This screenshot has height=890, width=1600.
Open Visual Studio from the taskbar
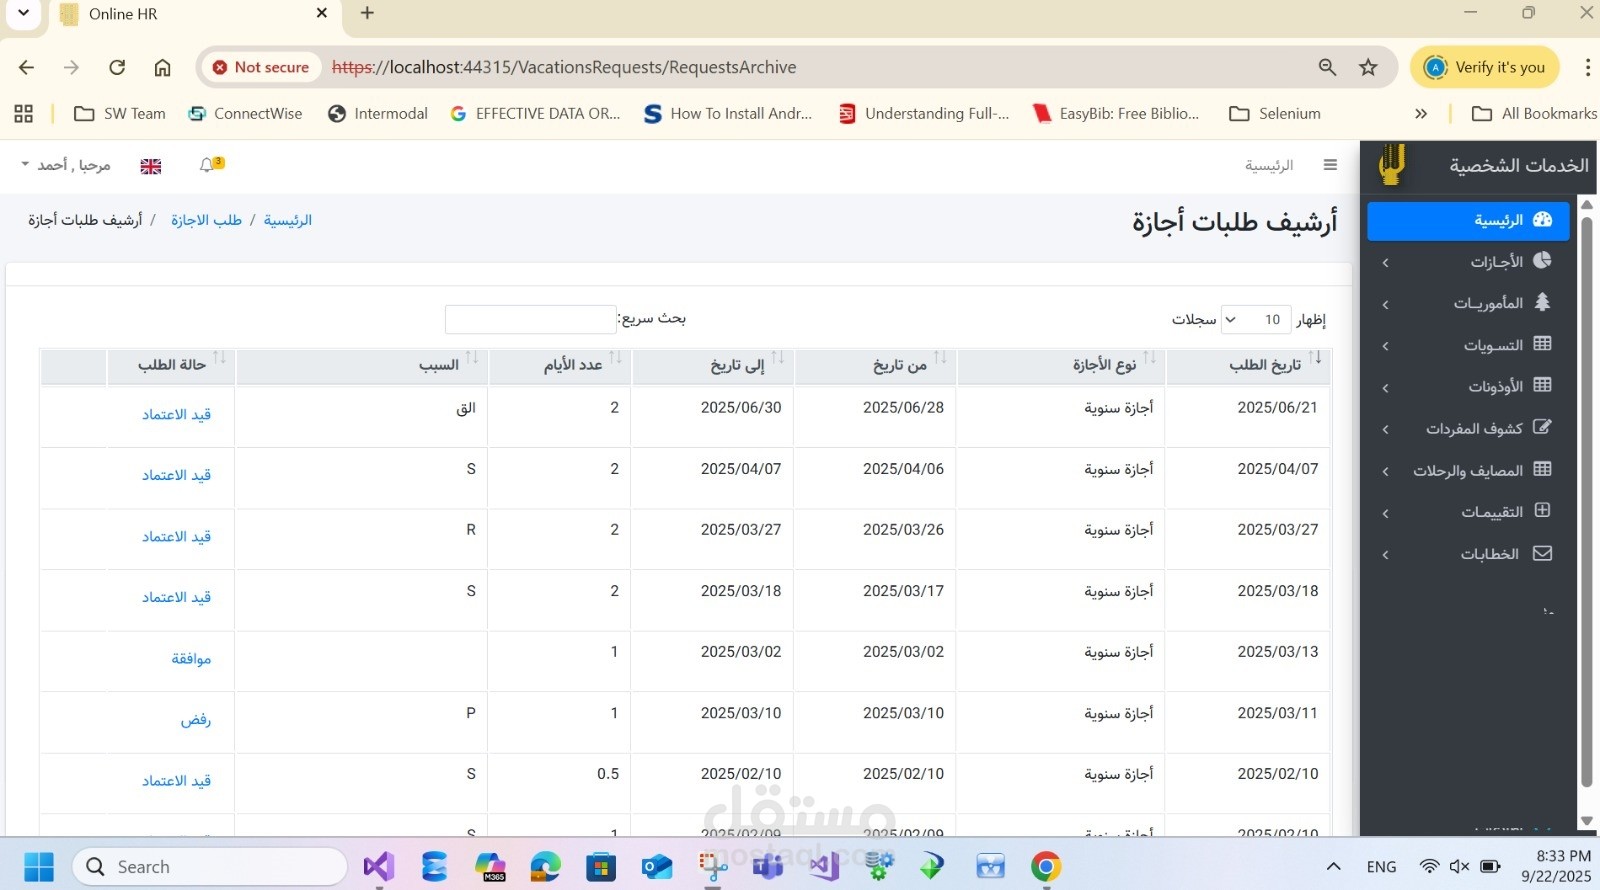coord(379,866)
